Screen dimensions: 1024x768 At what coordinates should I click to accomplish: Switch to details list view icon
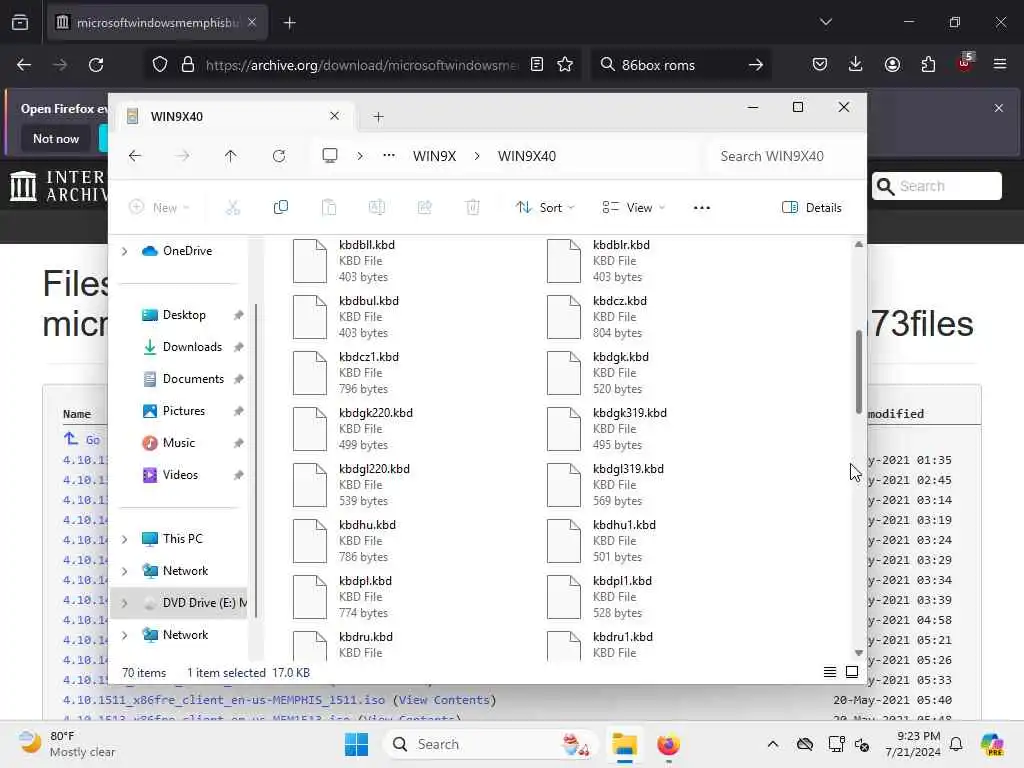829,672
